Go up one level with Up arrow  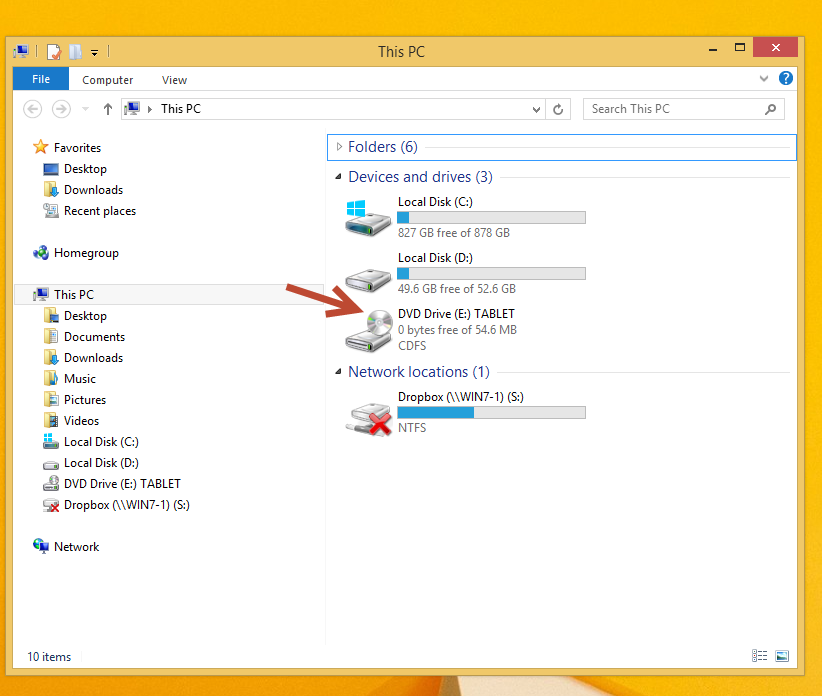coord(107,109)
